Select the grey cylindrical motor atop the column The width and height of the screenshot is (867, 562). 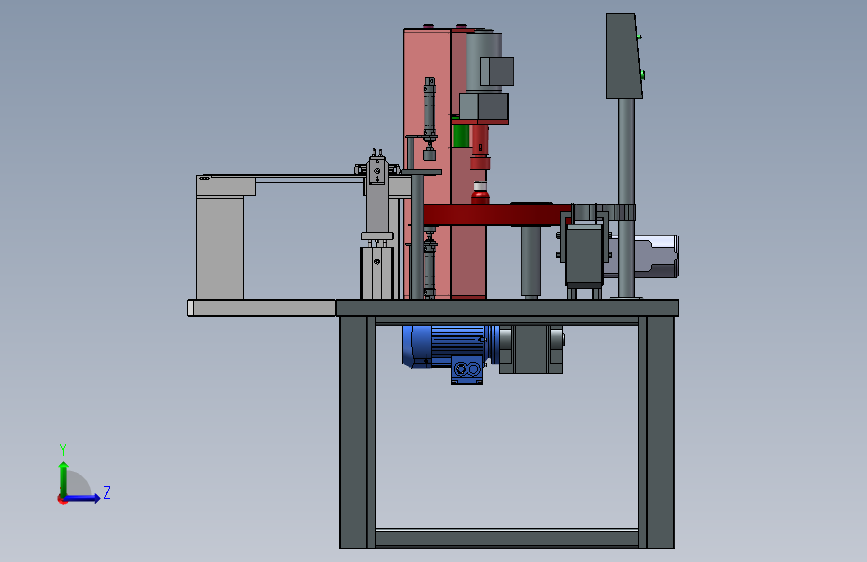[x=484, y=61]
